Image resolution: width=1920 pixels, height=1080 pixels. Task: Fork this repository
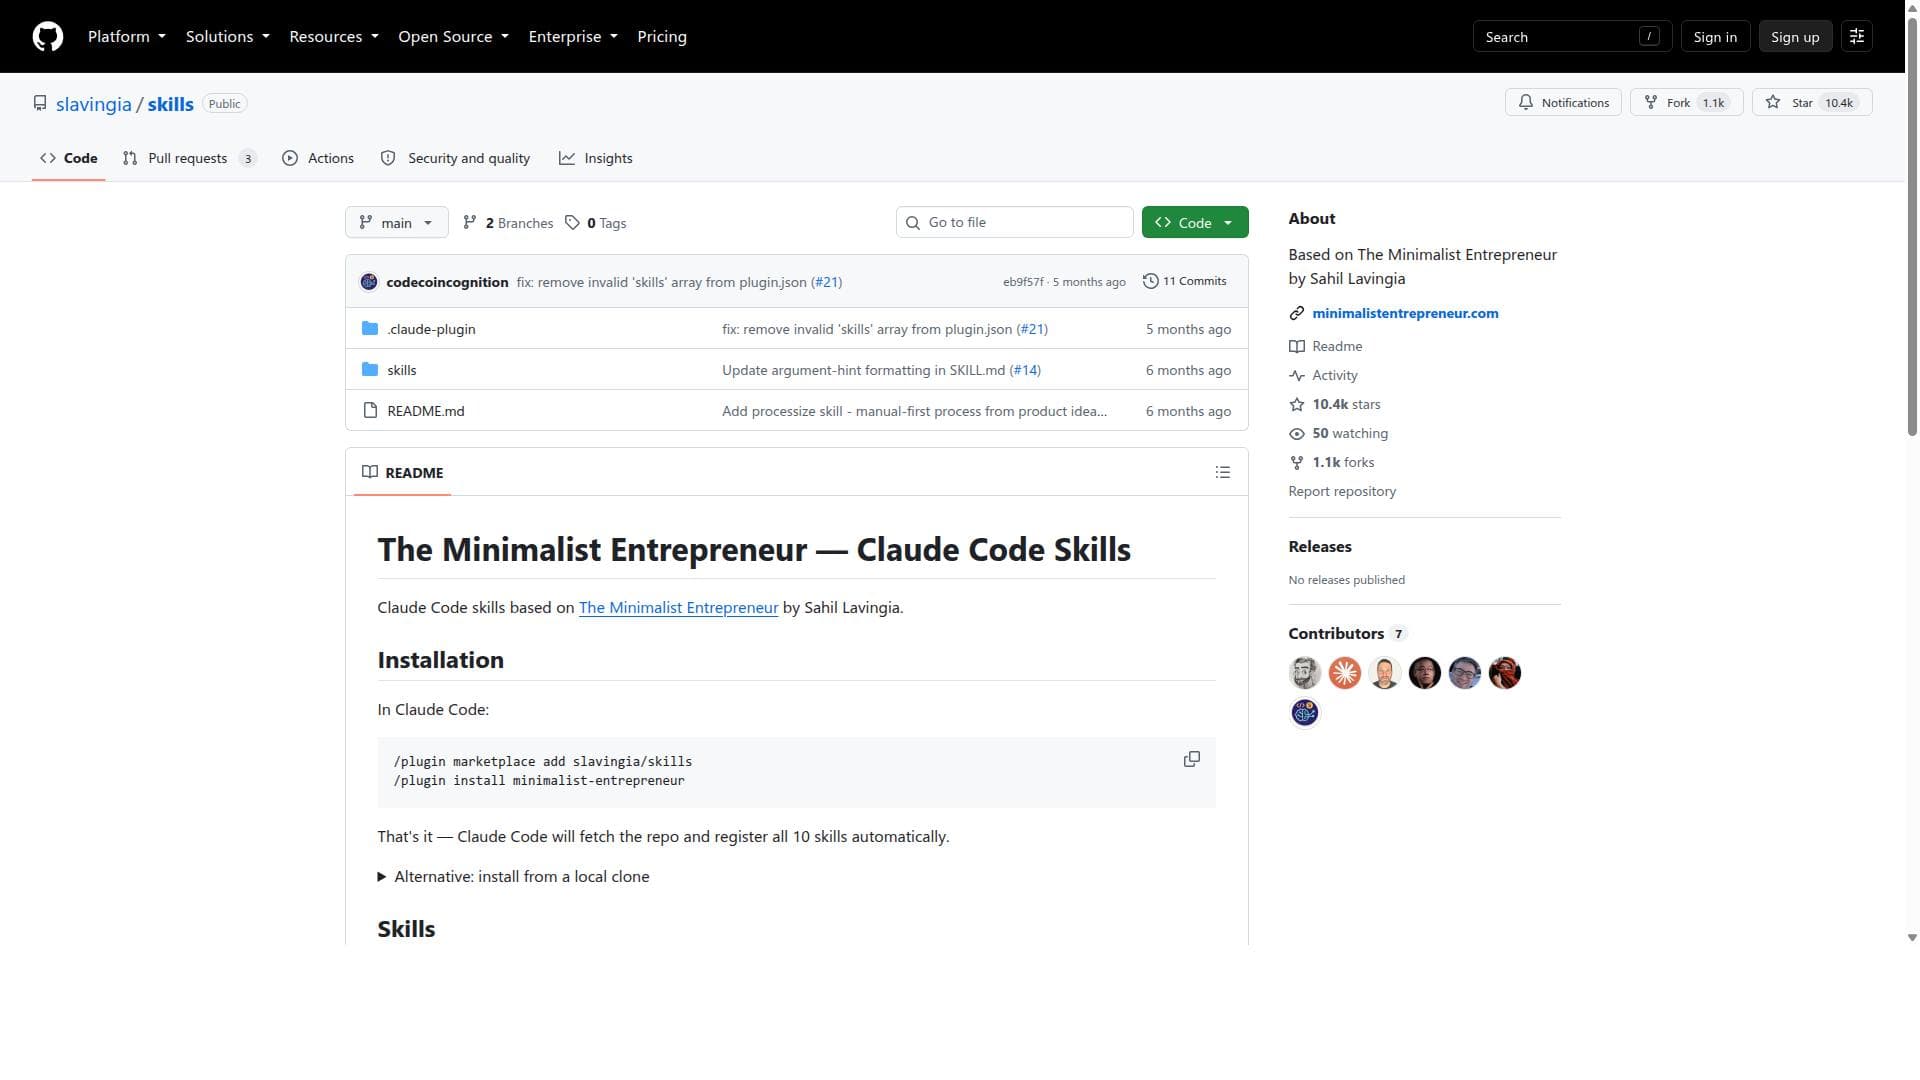pos(1687,103)
